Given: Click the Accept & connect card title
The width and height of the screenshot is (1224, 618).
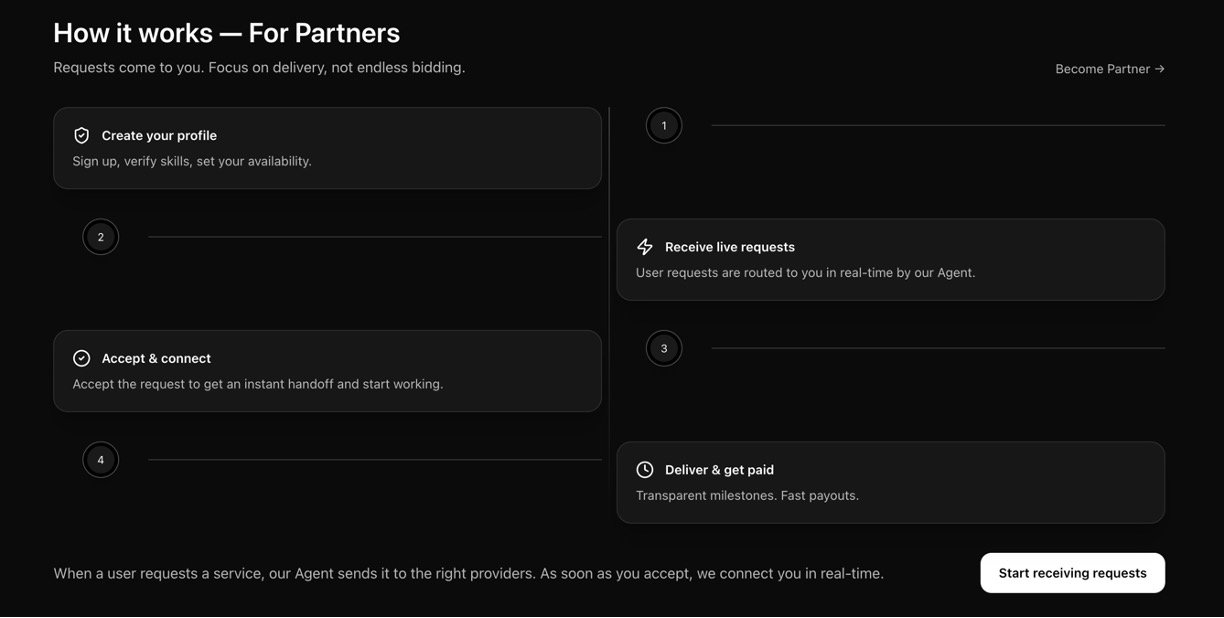Looking at the screenshot, I should point(156,358).
